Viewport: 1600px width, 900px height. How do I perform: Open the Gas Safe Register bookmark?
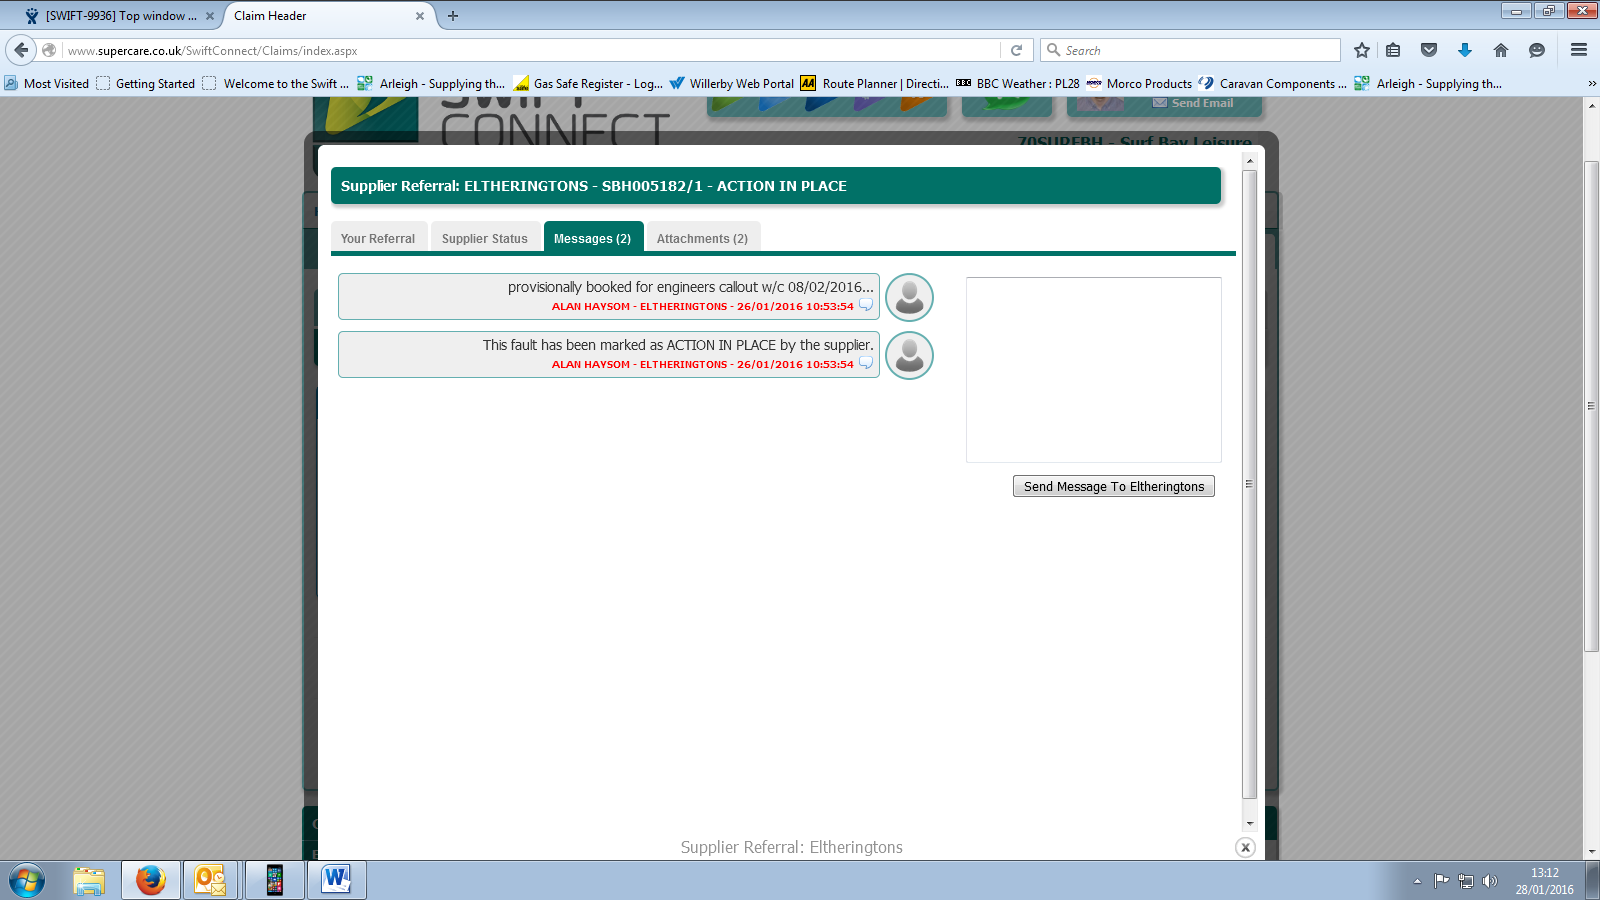click(588, 84)
